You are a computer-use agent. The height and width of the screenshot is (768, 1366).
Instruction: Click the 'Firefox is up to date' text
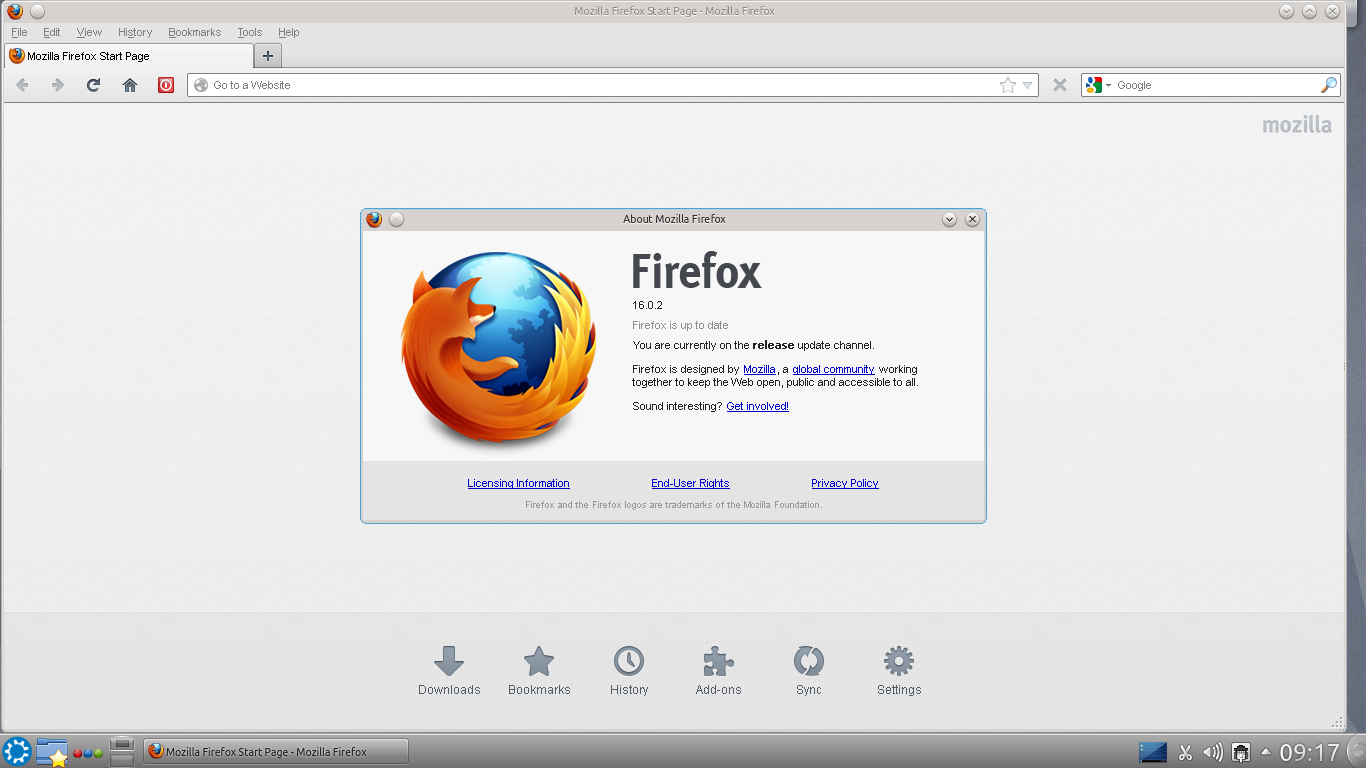(680, 325)
